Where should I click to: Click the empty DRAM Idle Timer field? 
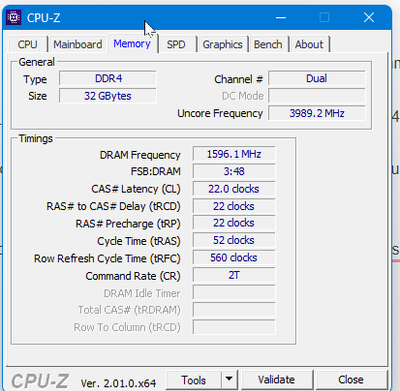click(x=234, y=293)
